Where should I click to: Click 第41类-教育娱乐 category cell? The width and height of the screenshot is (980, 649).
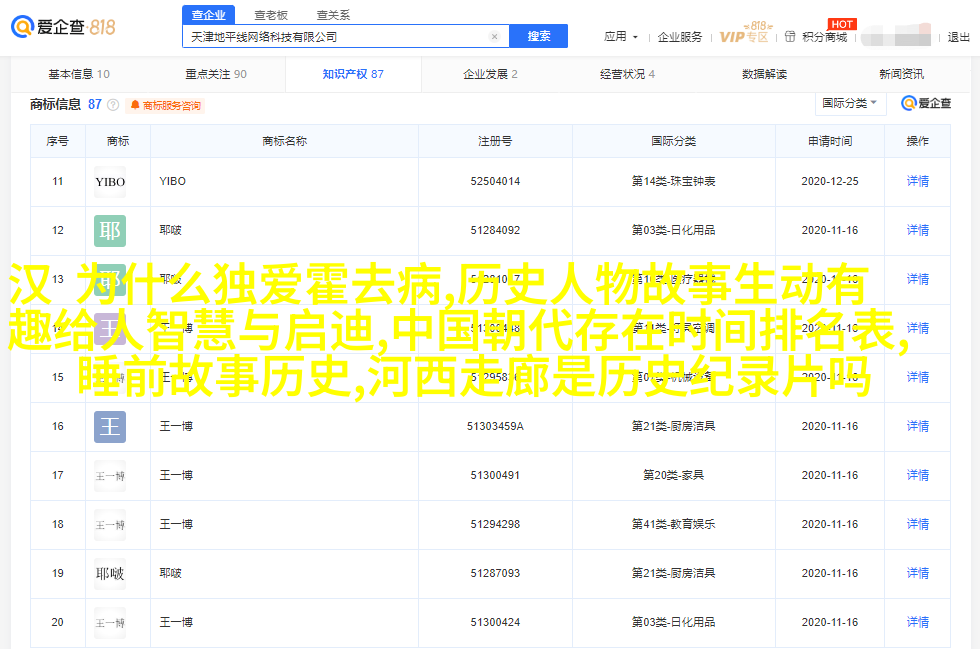click(x=673, y=524)
